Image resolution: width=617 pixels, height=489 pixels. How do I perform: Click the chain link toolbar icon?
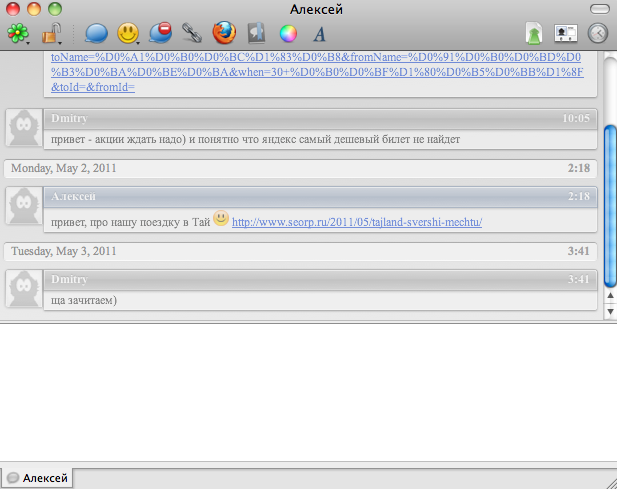[x=192, y=35]
